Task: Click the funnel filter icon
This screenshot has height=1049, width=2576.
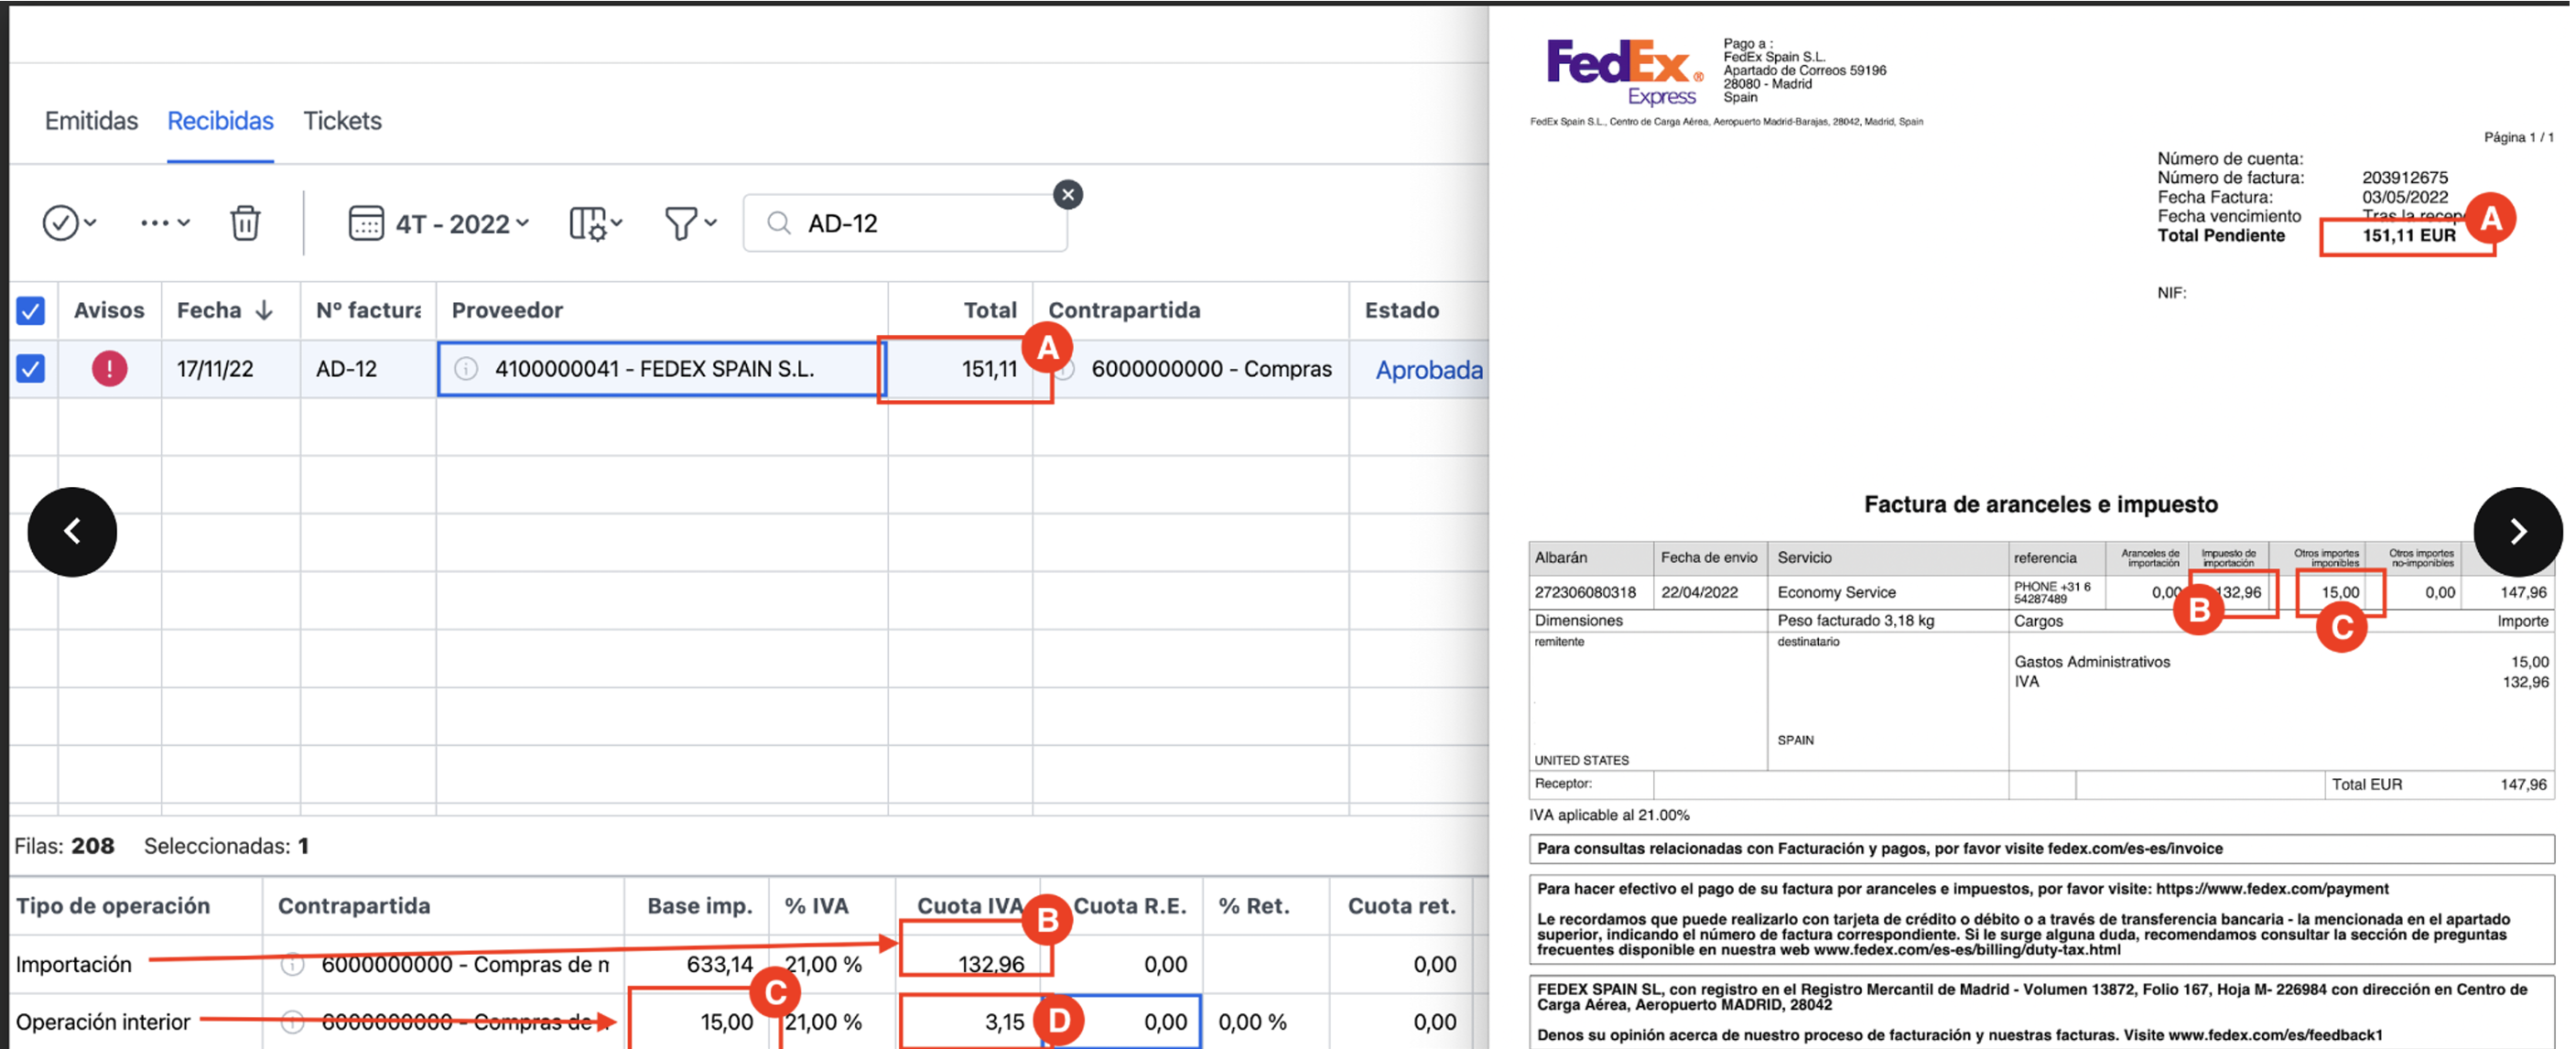Action: (681, 223)
